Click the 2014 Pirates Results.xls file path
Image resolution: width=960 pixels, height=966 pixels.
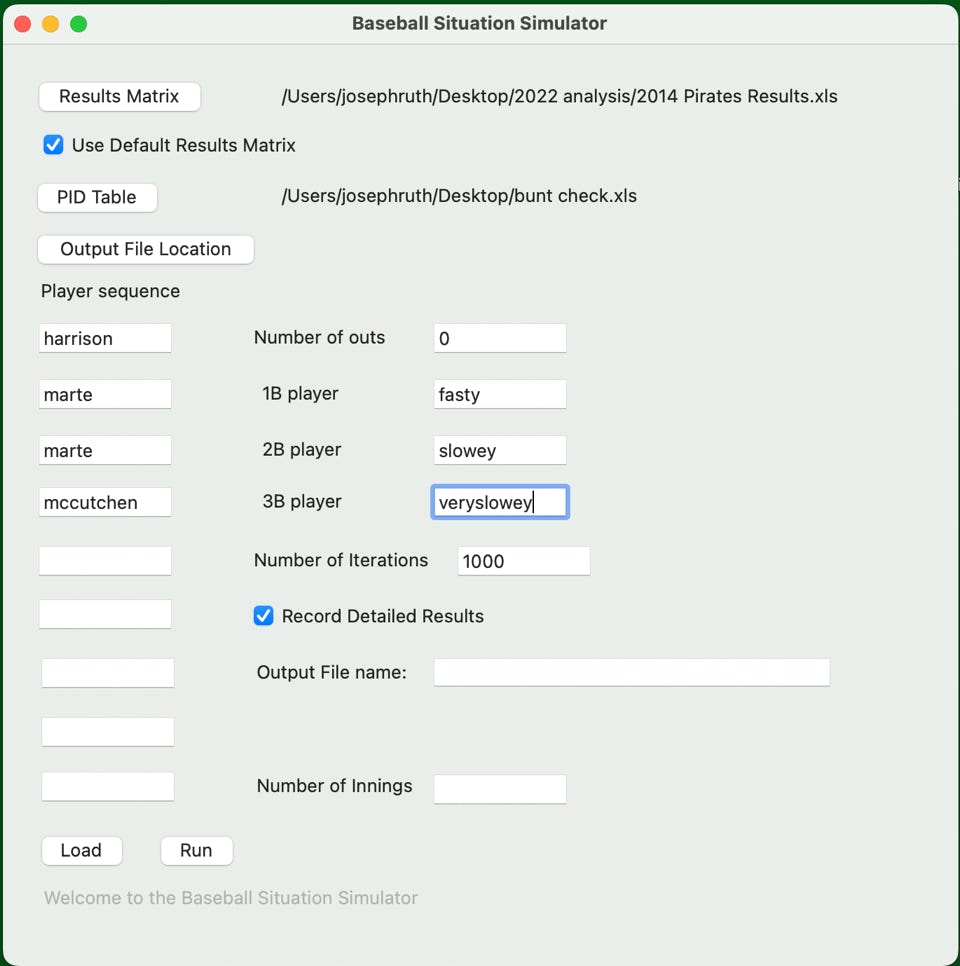coord(559,97)
